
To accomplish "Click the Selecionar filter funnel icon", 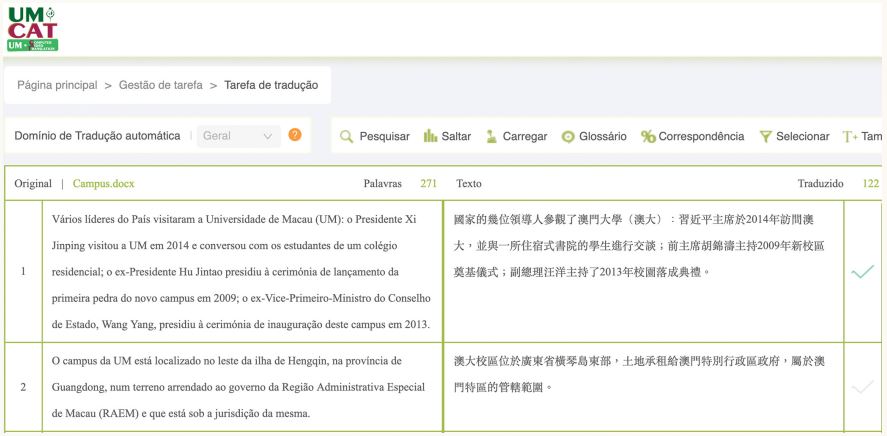I will pos(765,137).
